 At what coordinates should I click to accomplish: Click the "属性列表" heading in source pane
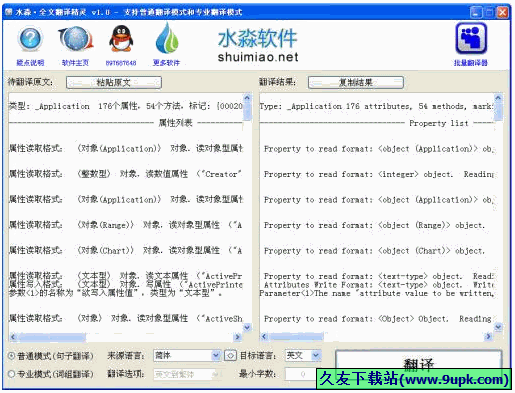coord(176,123)
